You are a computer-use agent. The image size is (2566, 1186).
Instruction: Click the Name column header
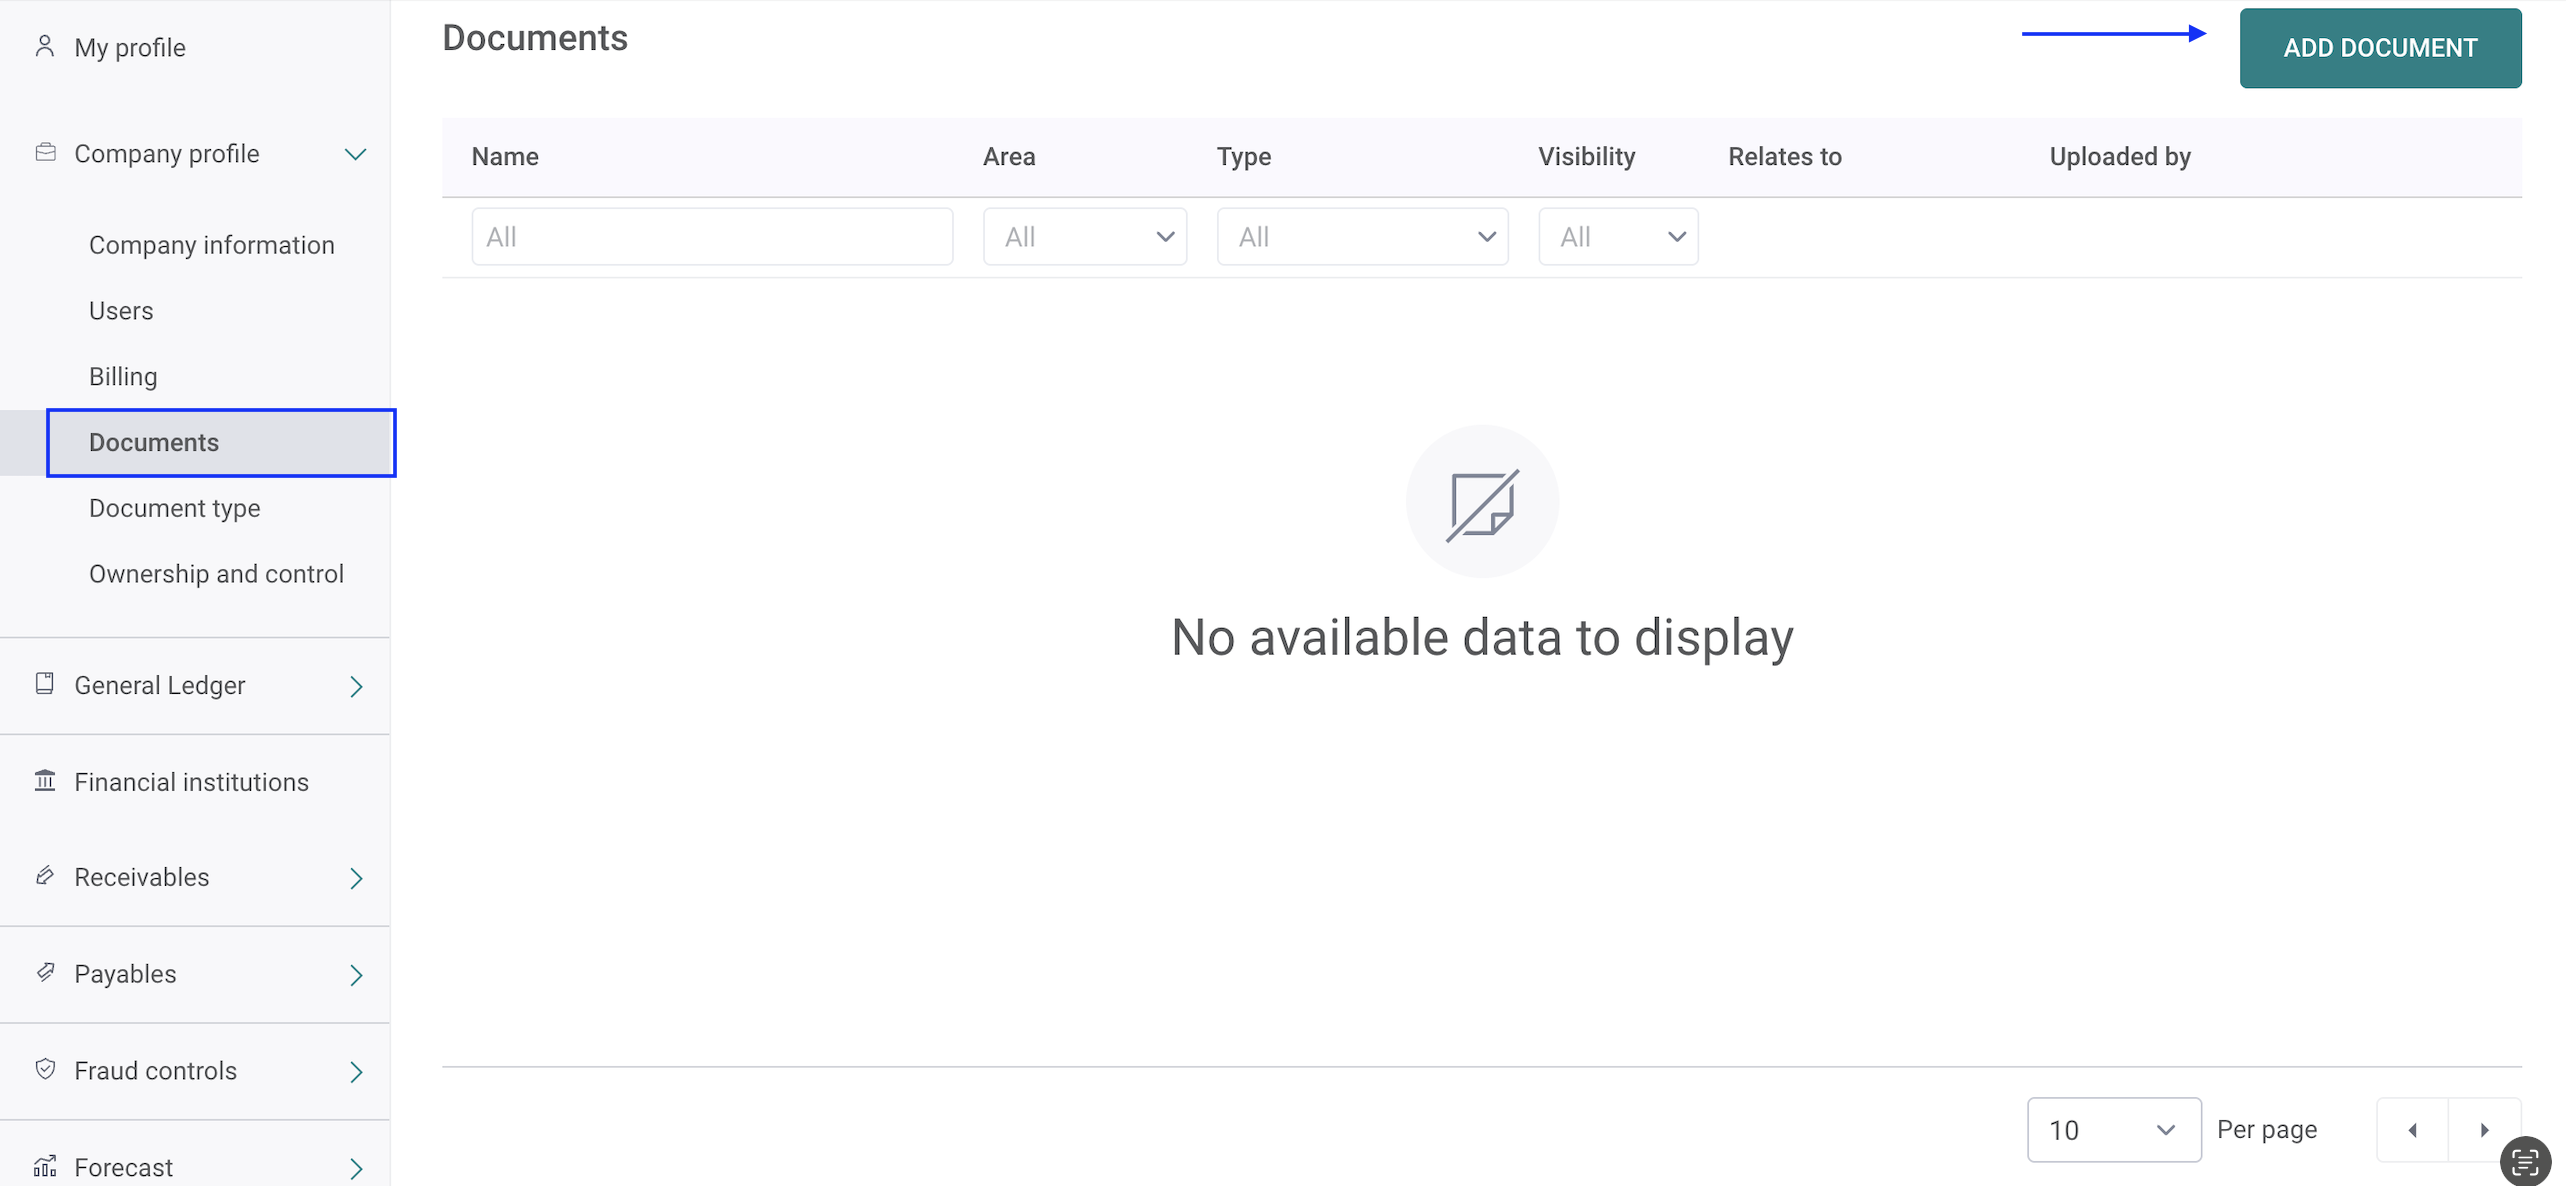505,157
